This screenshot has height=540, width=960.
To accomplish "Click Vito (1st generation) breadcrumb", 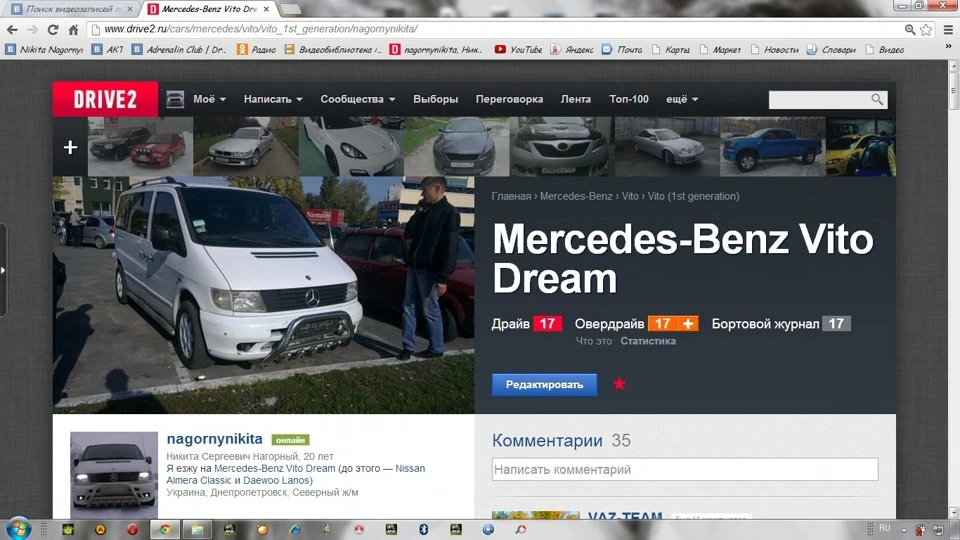I will click(x=694, y=196).
